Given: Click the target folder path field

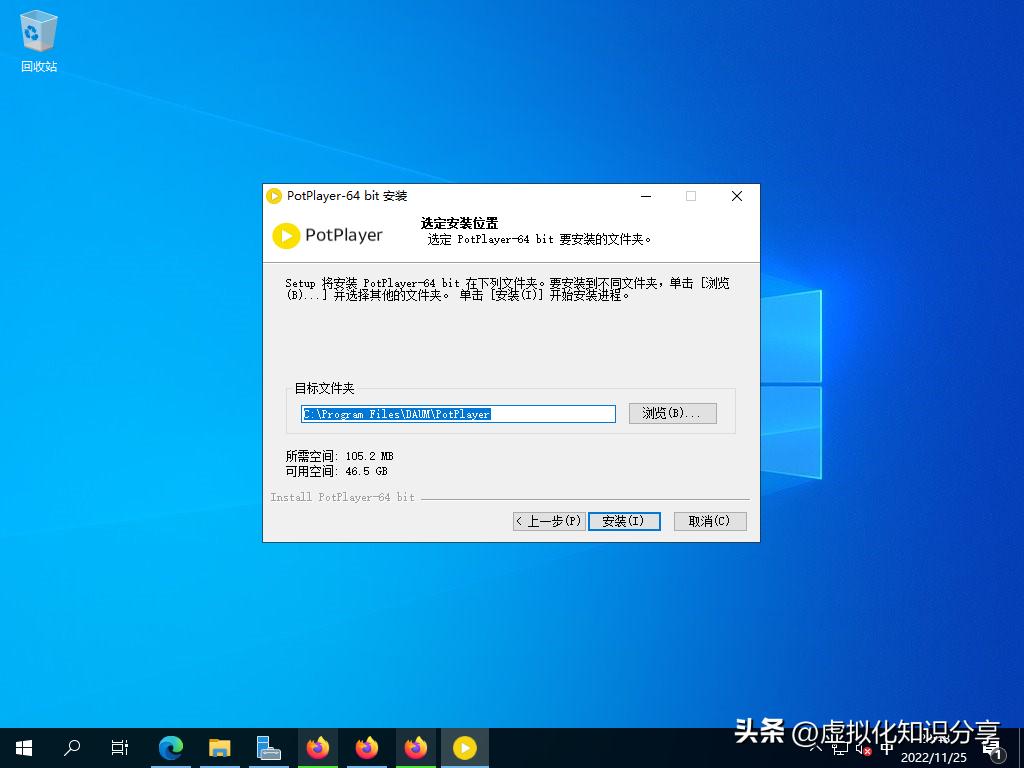Looking at the screenshot, I should pyautogui.click(x=458, y=413).
